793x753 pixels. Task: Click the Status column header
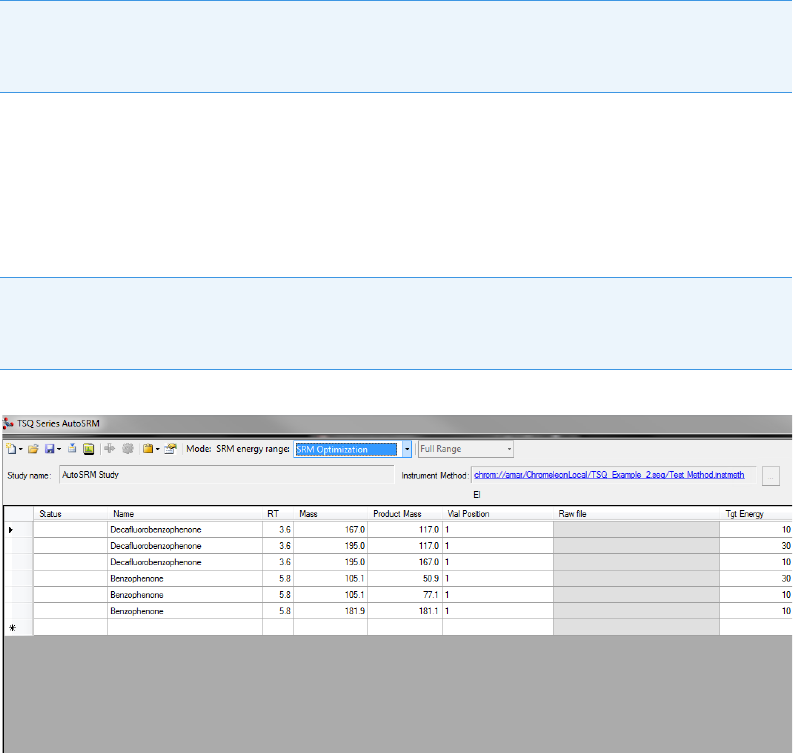point(70,514)
